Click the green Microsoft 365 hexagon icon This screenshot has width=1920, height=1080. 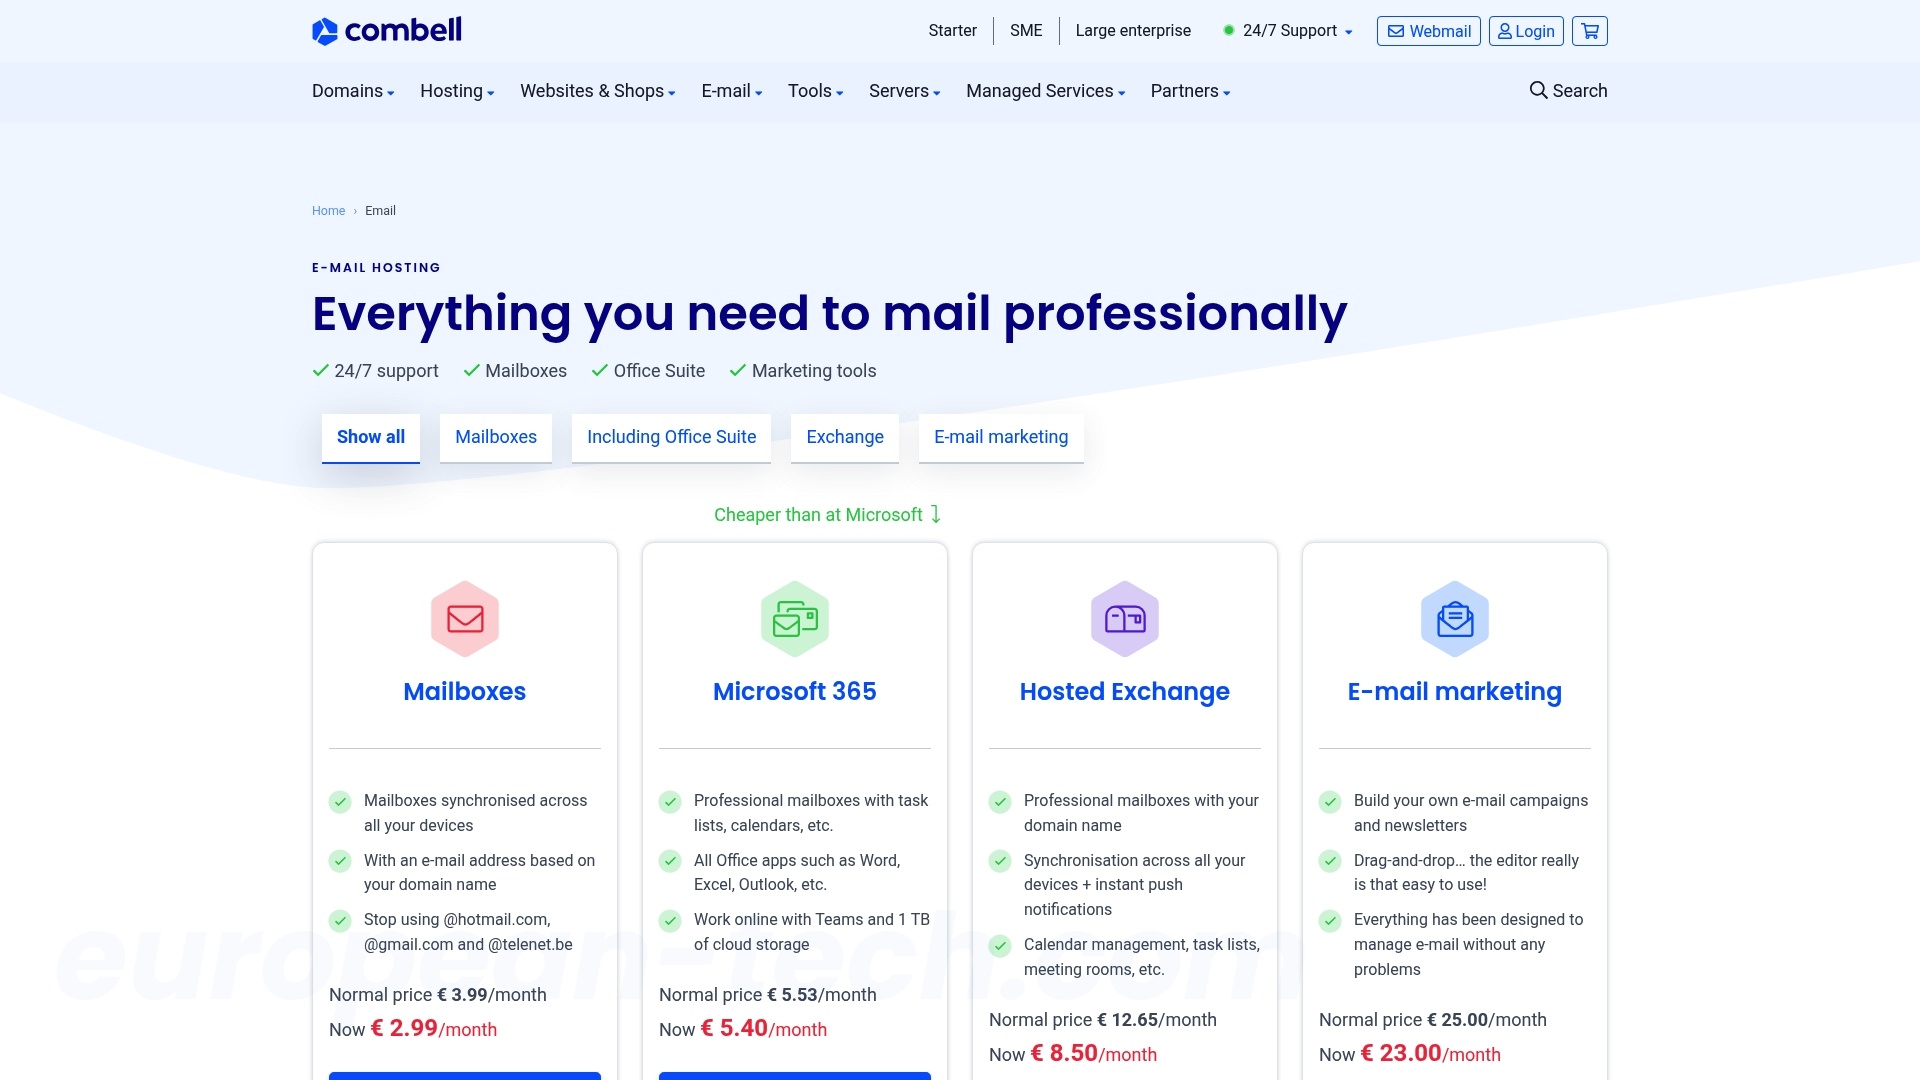[794, 618]
